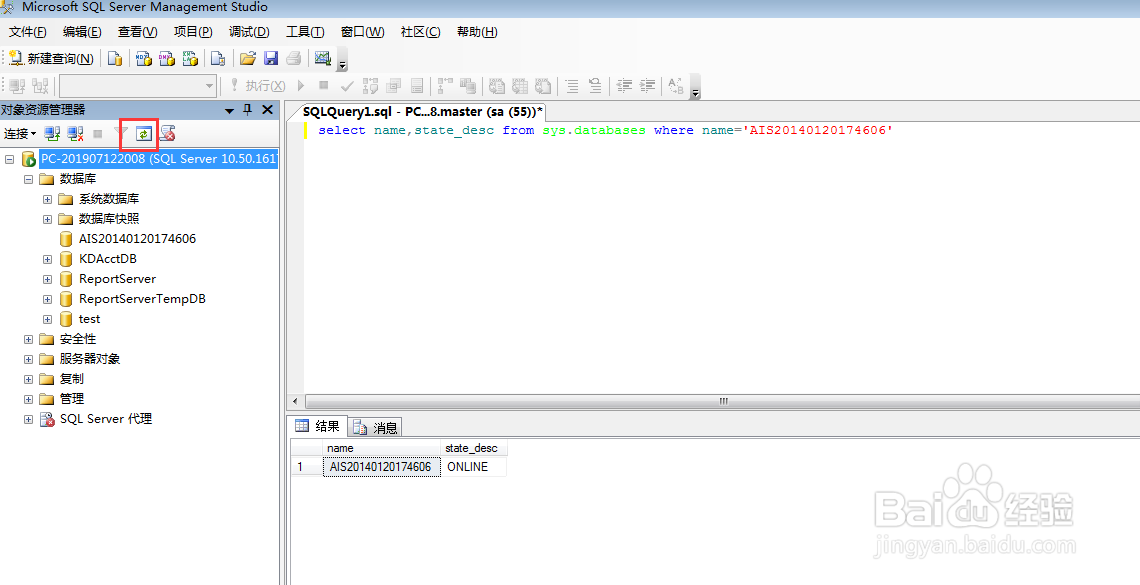
Task: Switch to the 结果 results tab
Action: coord(318,427)
